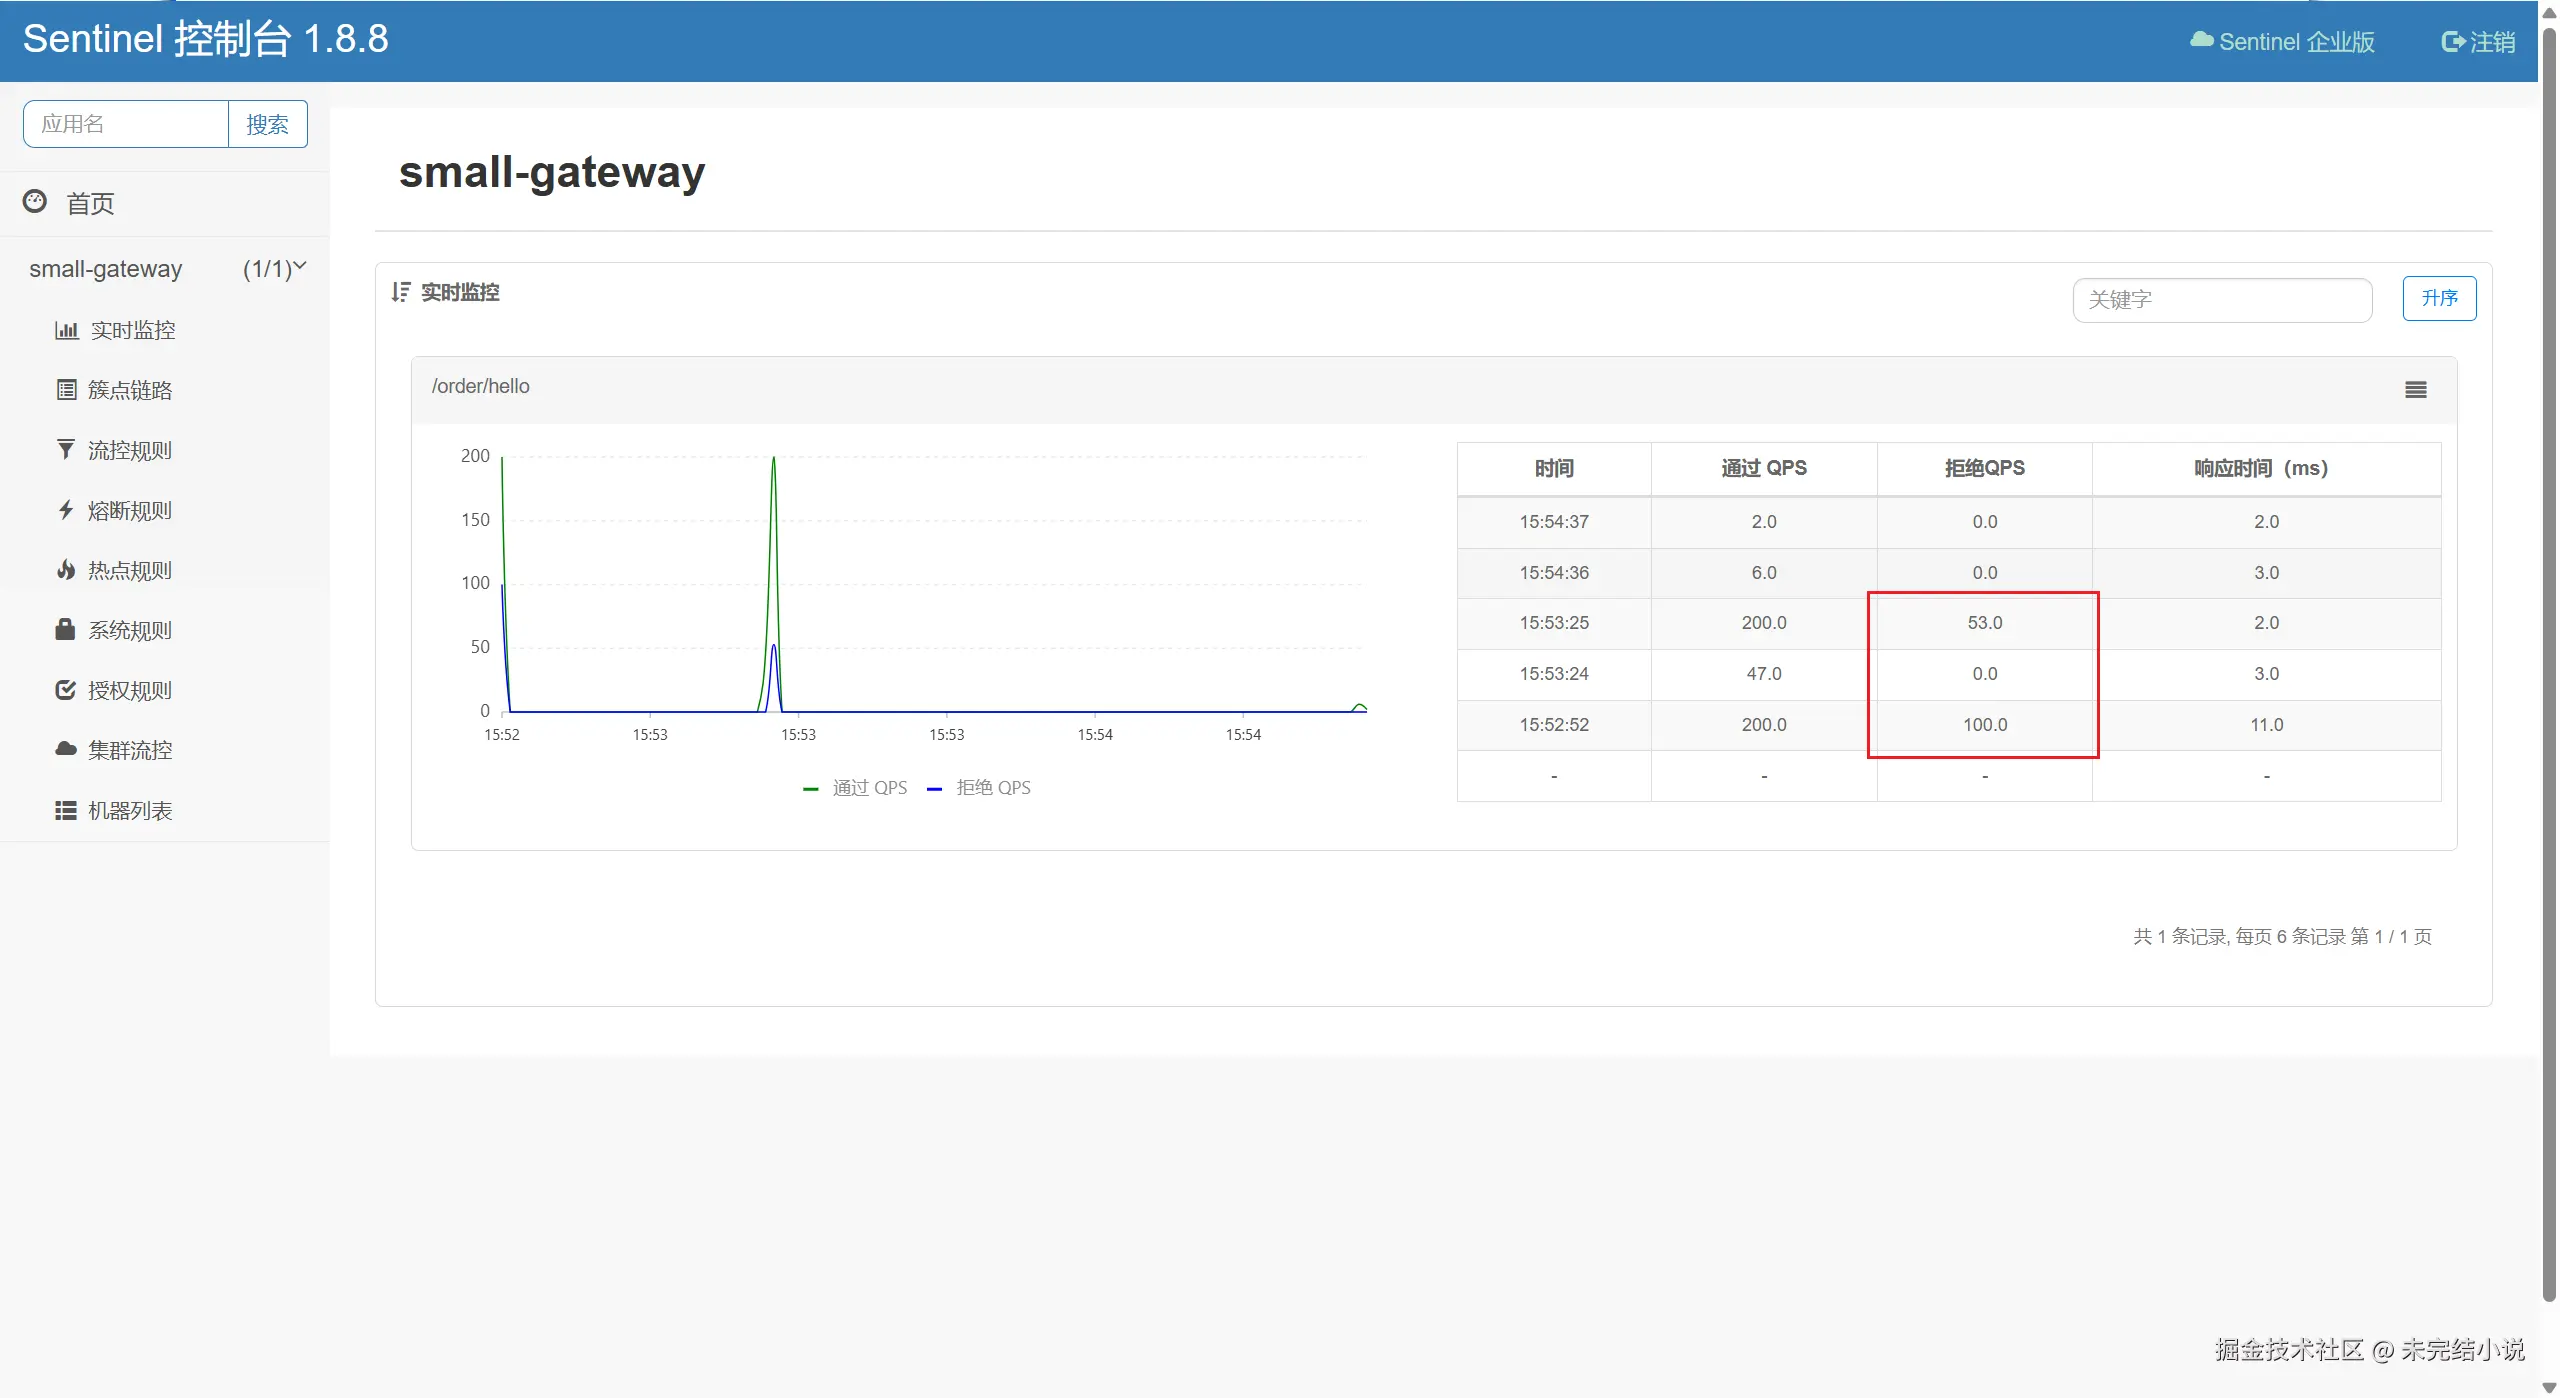Click the cloud icon for 集群流控

66,750
